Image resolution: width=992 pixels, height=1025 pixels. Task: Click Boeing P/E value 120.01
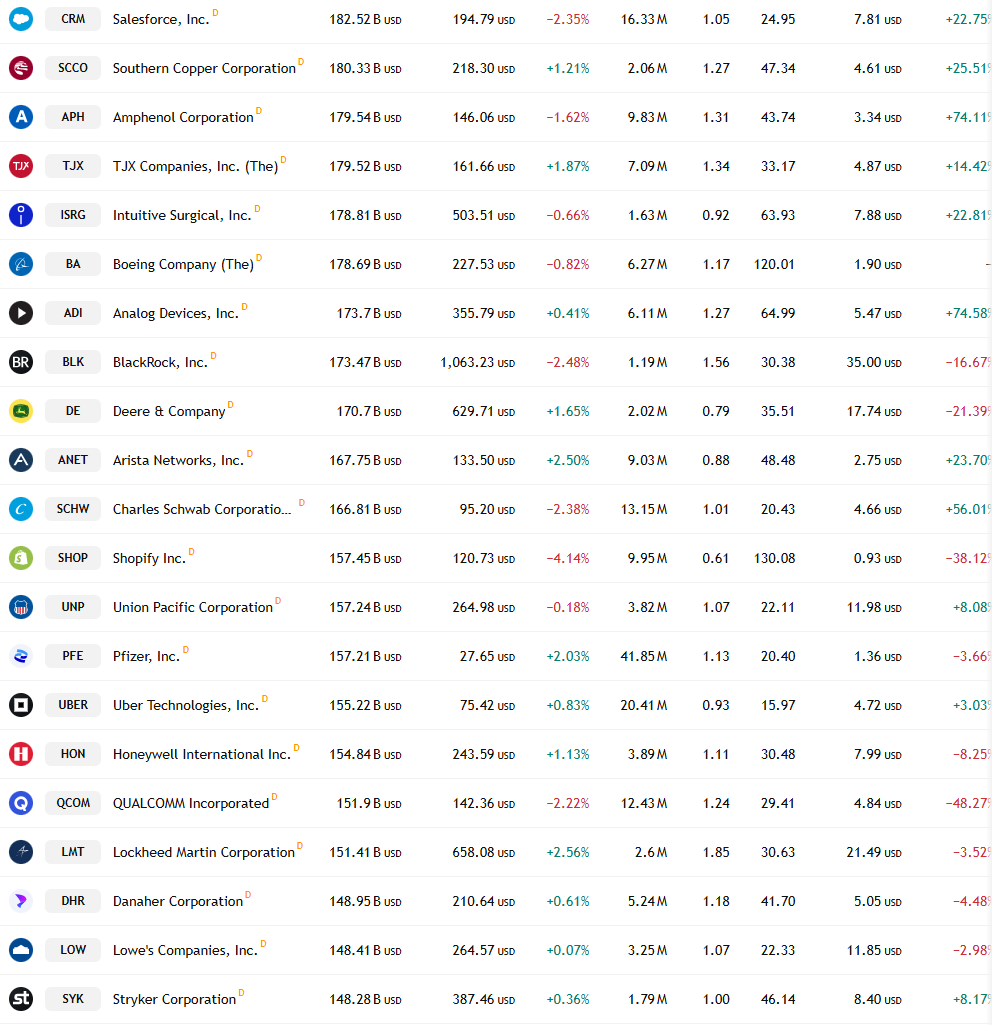coord(774,265)
